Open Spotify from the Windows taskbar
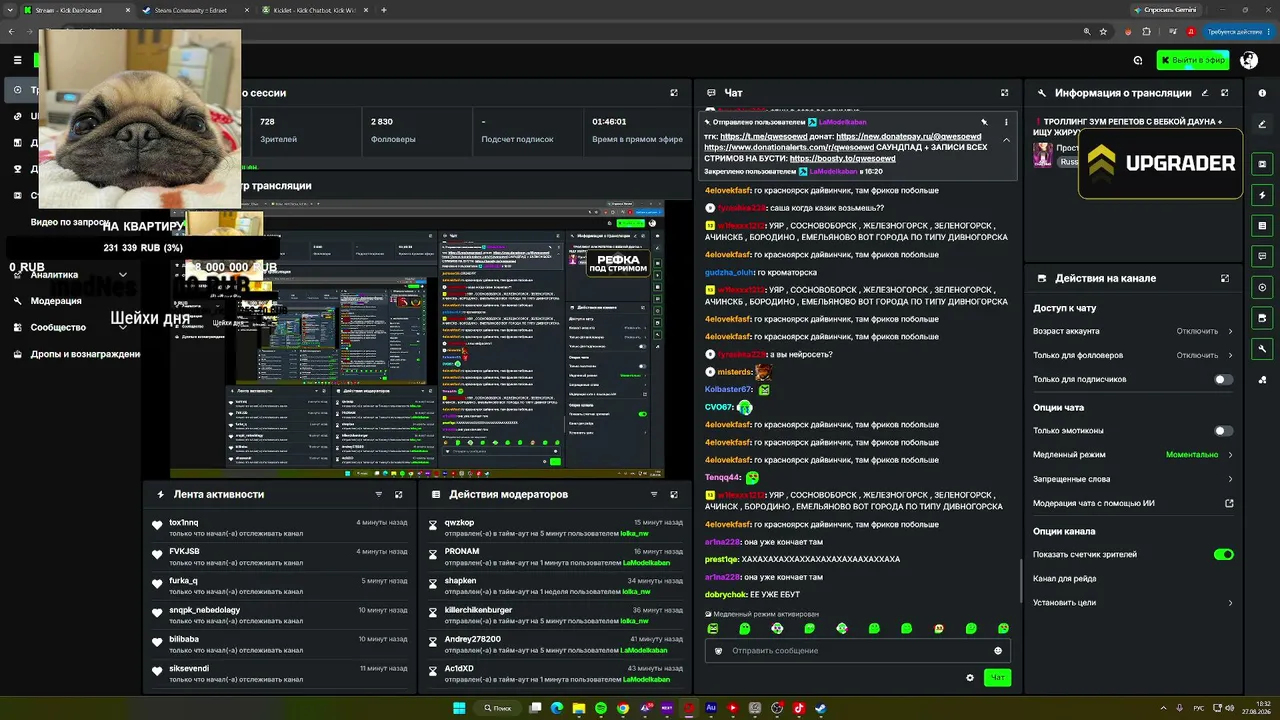This screenshot has width=1280, height=720. point(601,708)
